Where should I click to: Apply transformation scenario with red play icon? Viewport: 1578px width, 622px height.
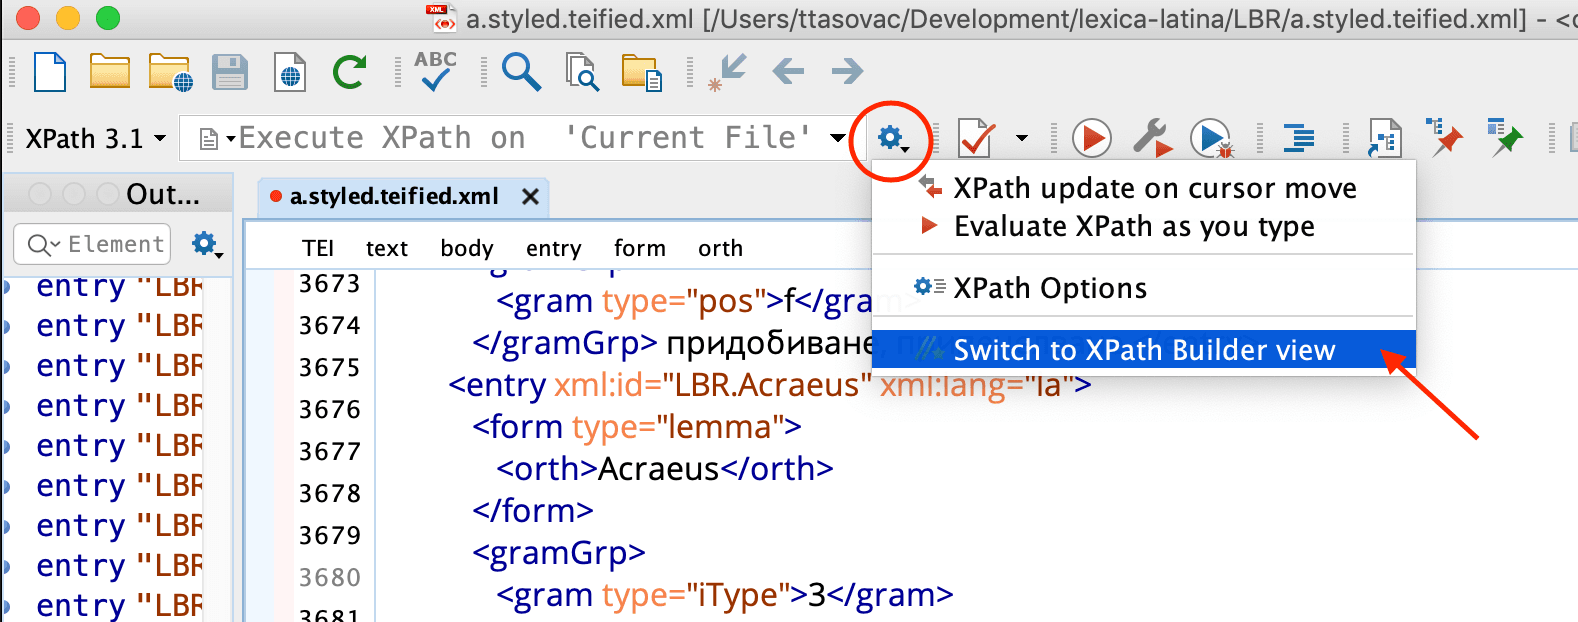coord(1091,138)
